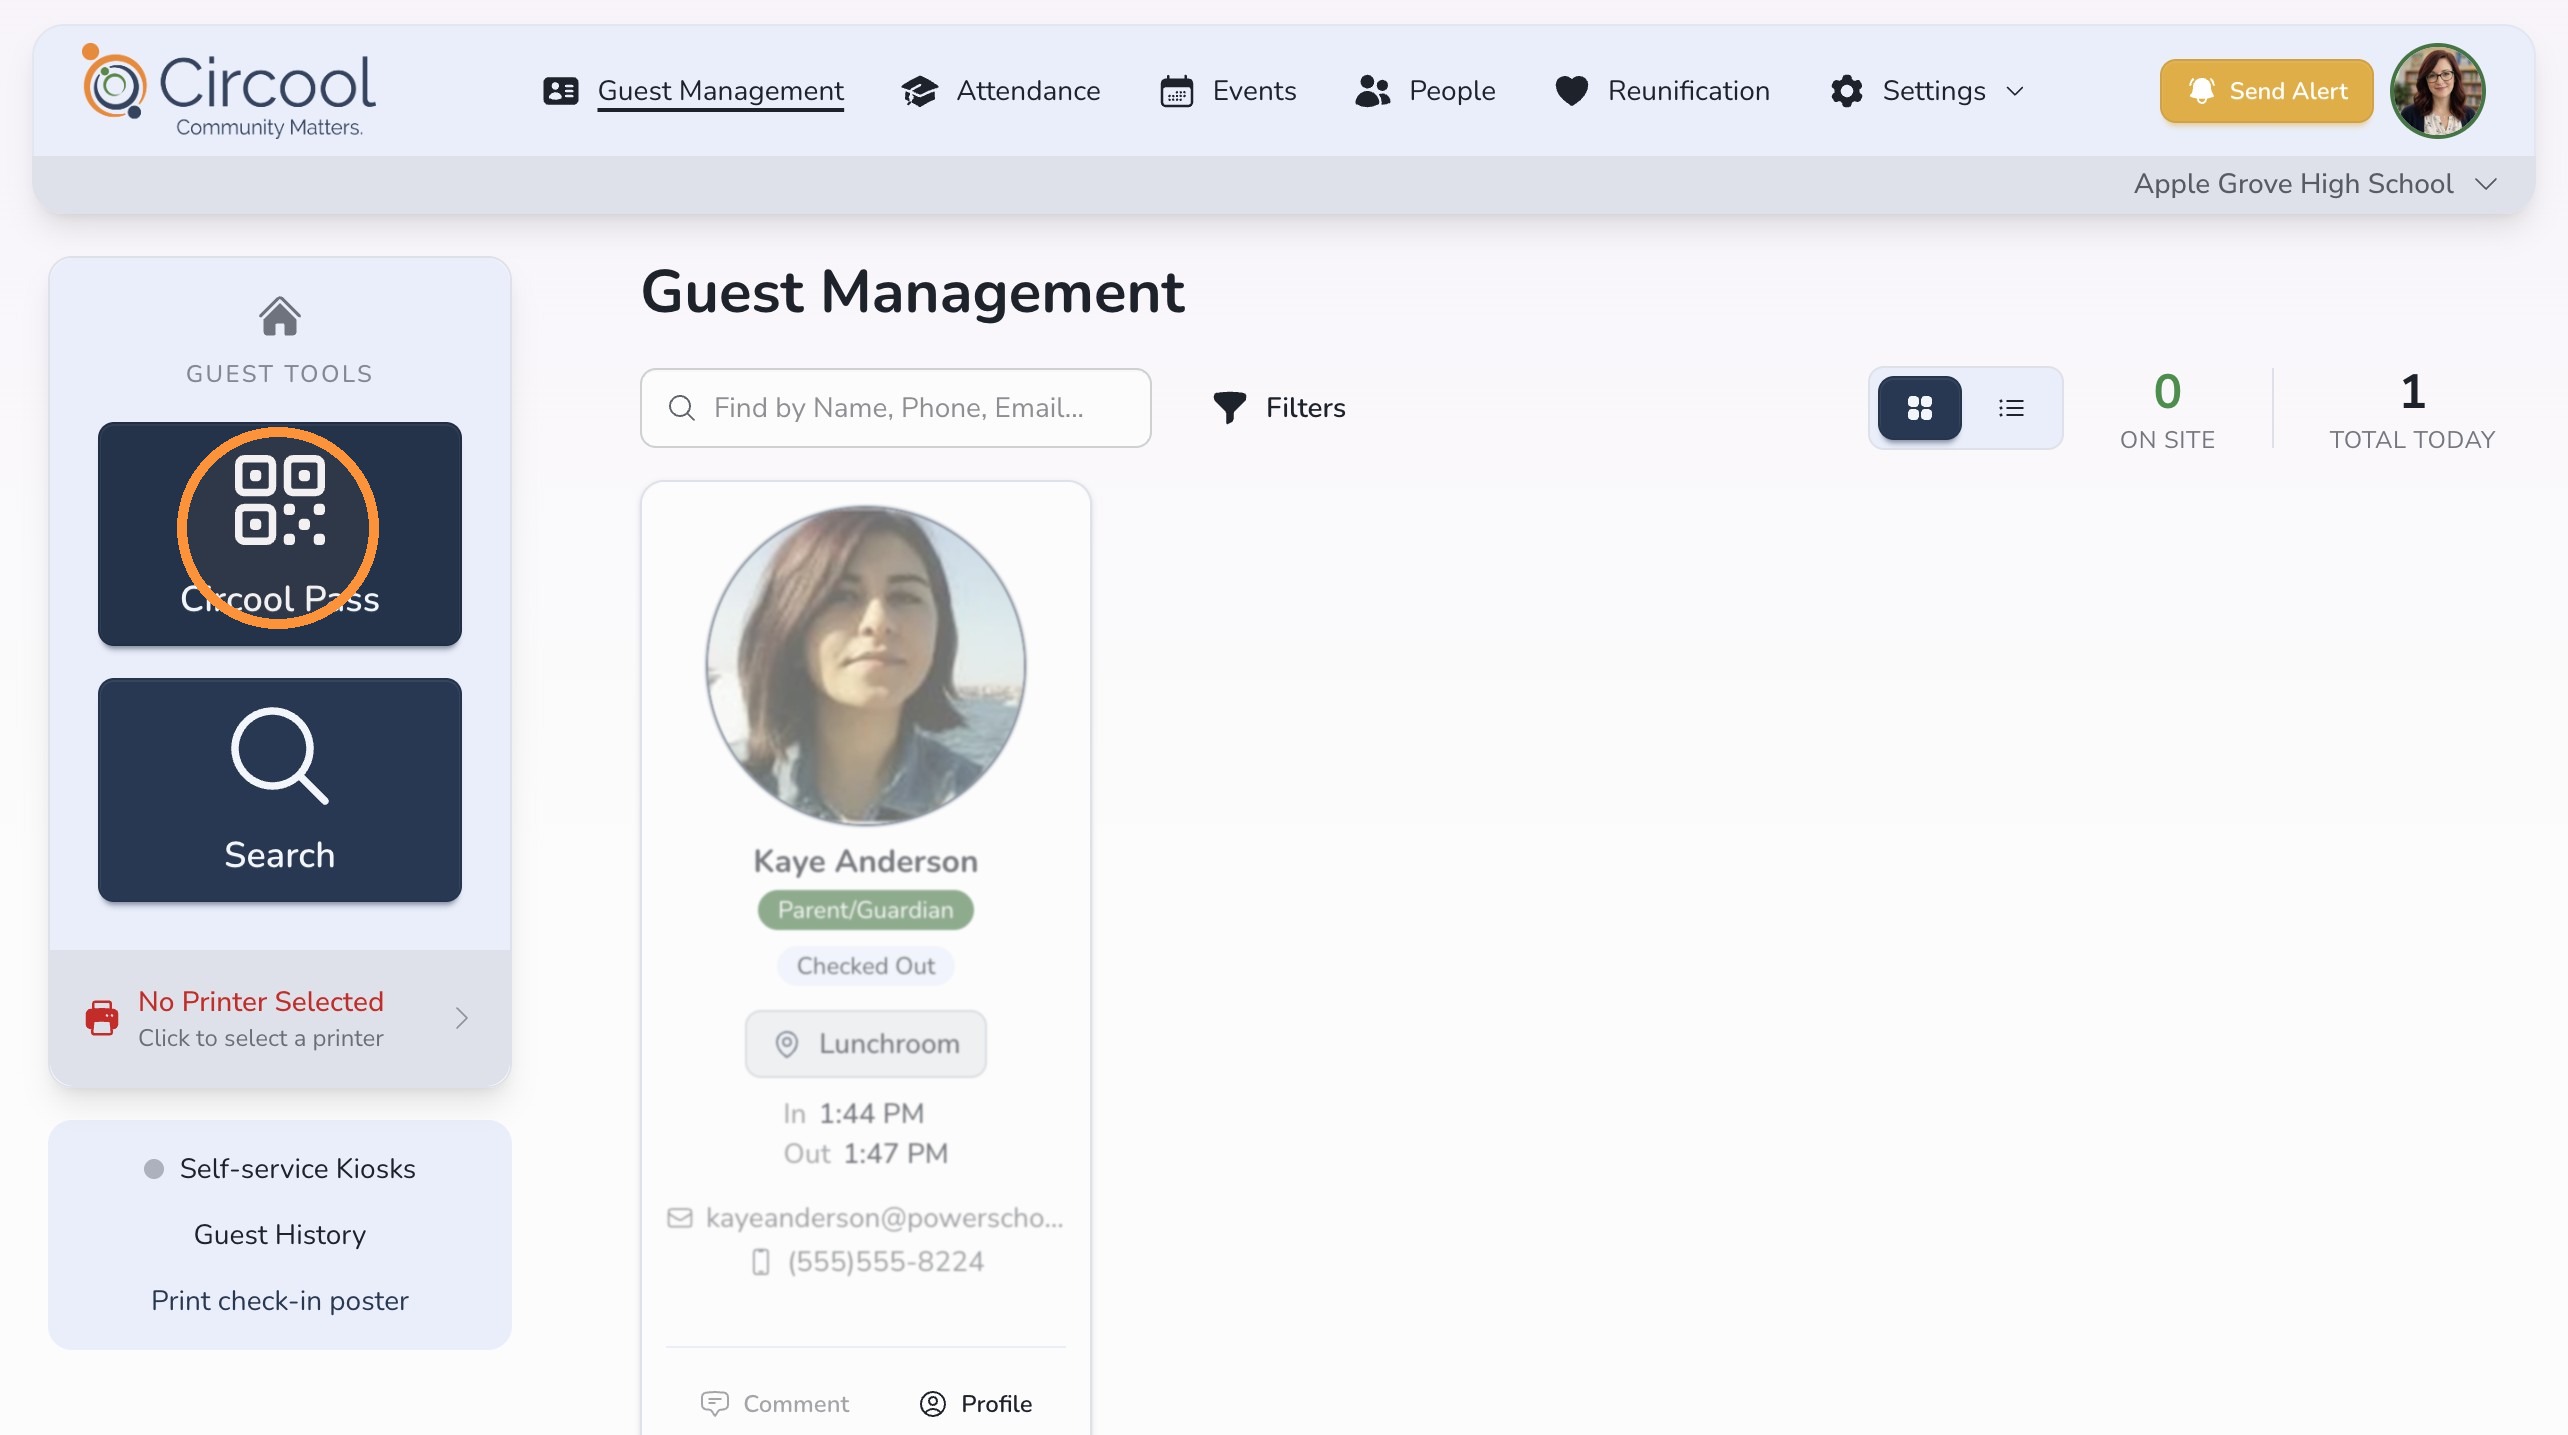Open Guest Management tab
The height and width of the screenshot is (1435, 2568).
tap(720, 91)
